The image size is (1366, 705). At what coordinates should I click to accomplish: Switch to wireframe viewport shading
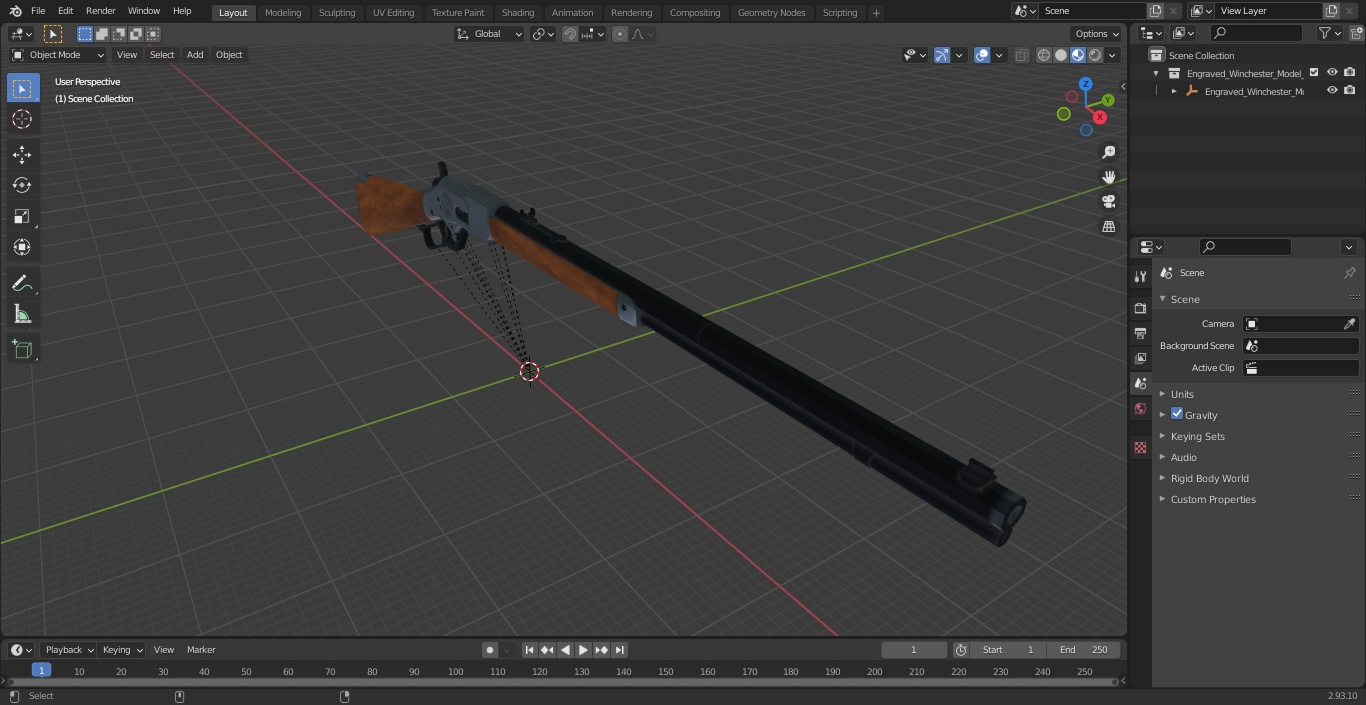tap(1044, 55)
